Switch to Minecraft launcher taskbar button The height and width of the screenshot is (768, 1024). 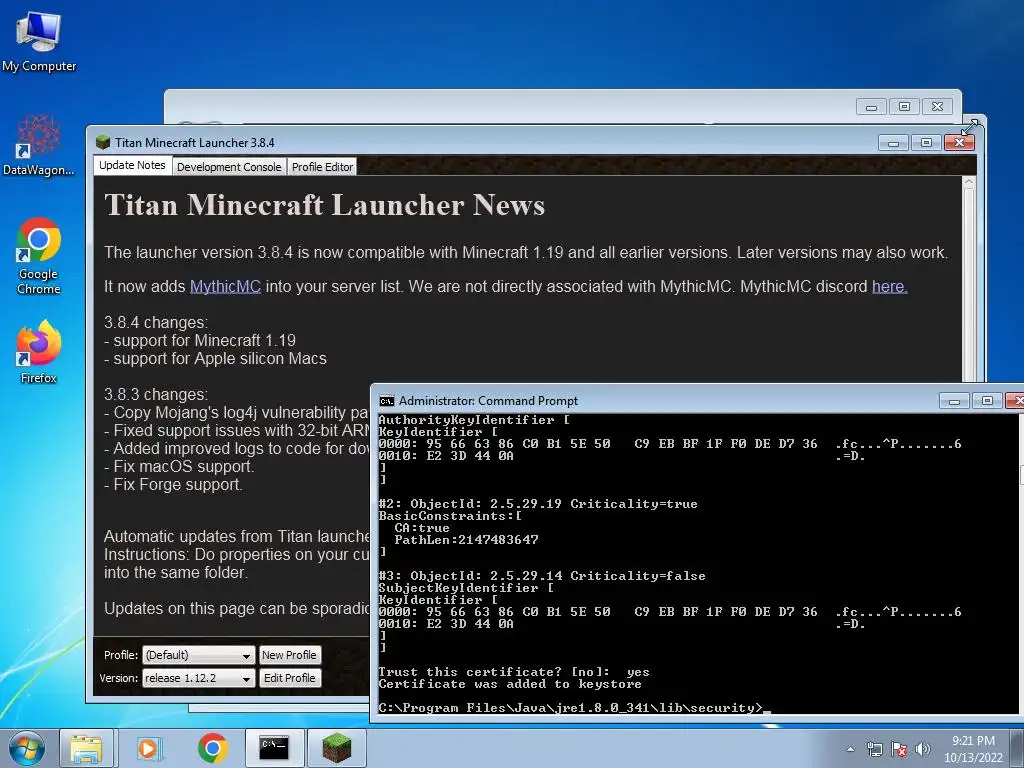[x=337, y=748]
